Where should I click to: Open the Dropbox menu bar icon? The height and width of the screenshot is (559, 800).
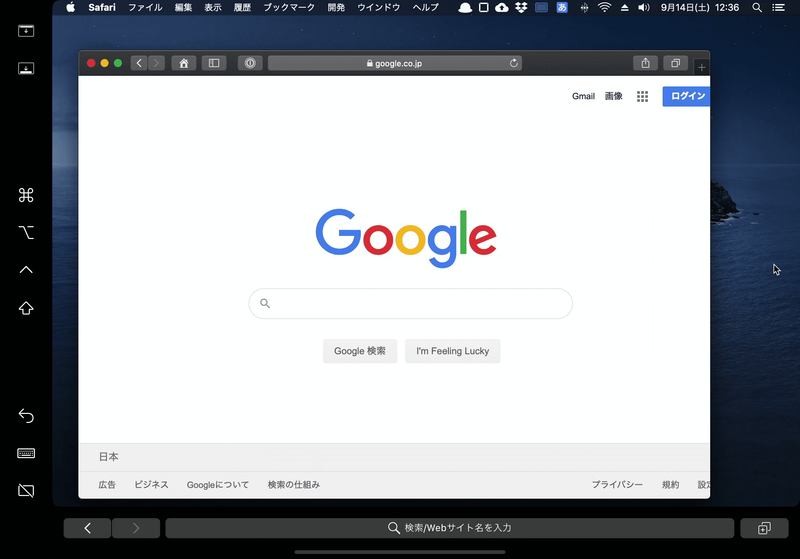pyautogui.click(x=521, y=8)
